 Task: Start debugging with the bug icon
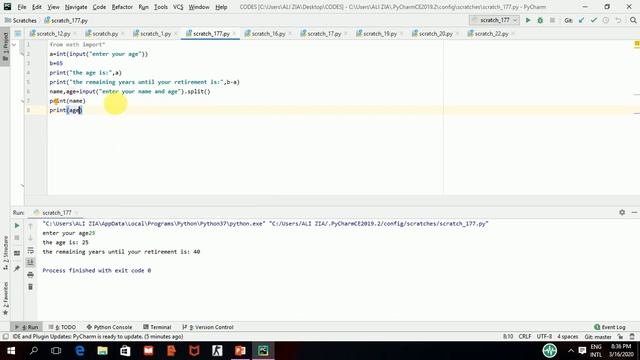(x=540, y=20)
